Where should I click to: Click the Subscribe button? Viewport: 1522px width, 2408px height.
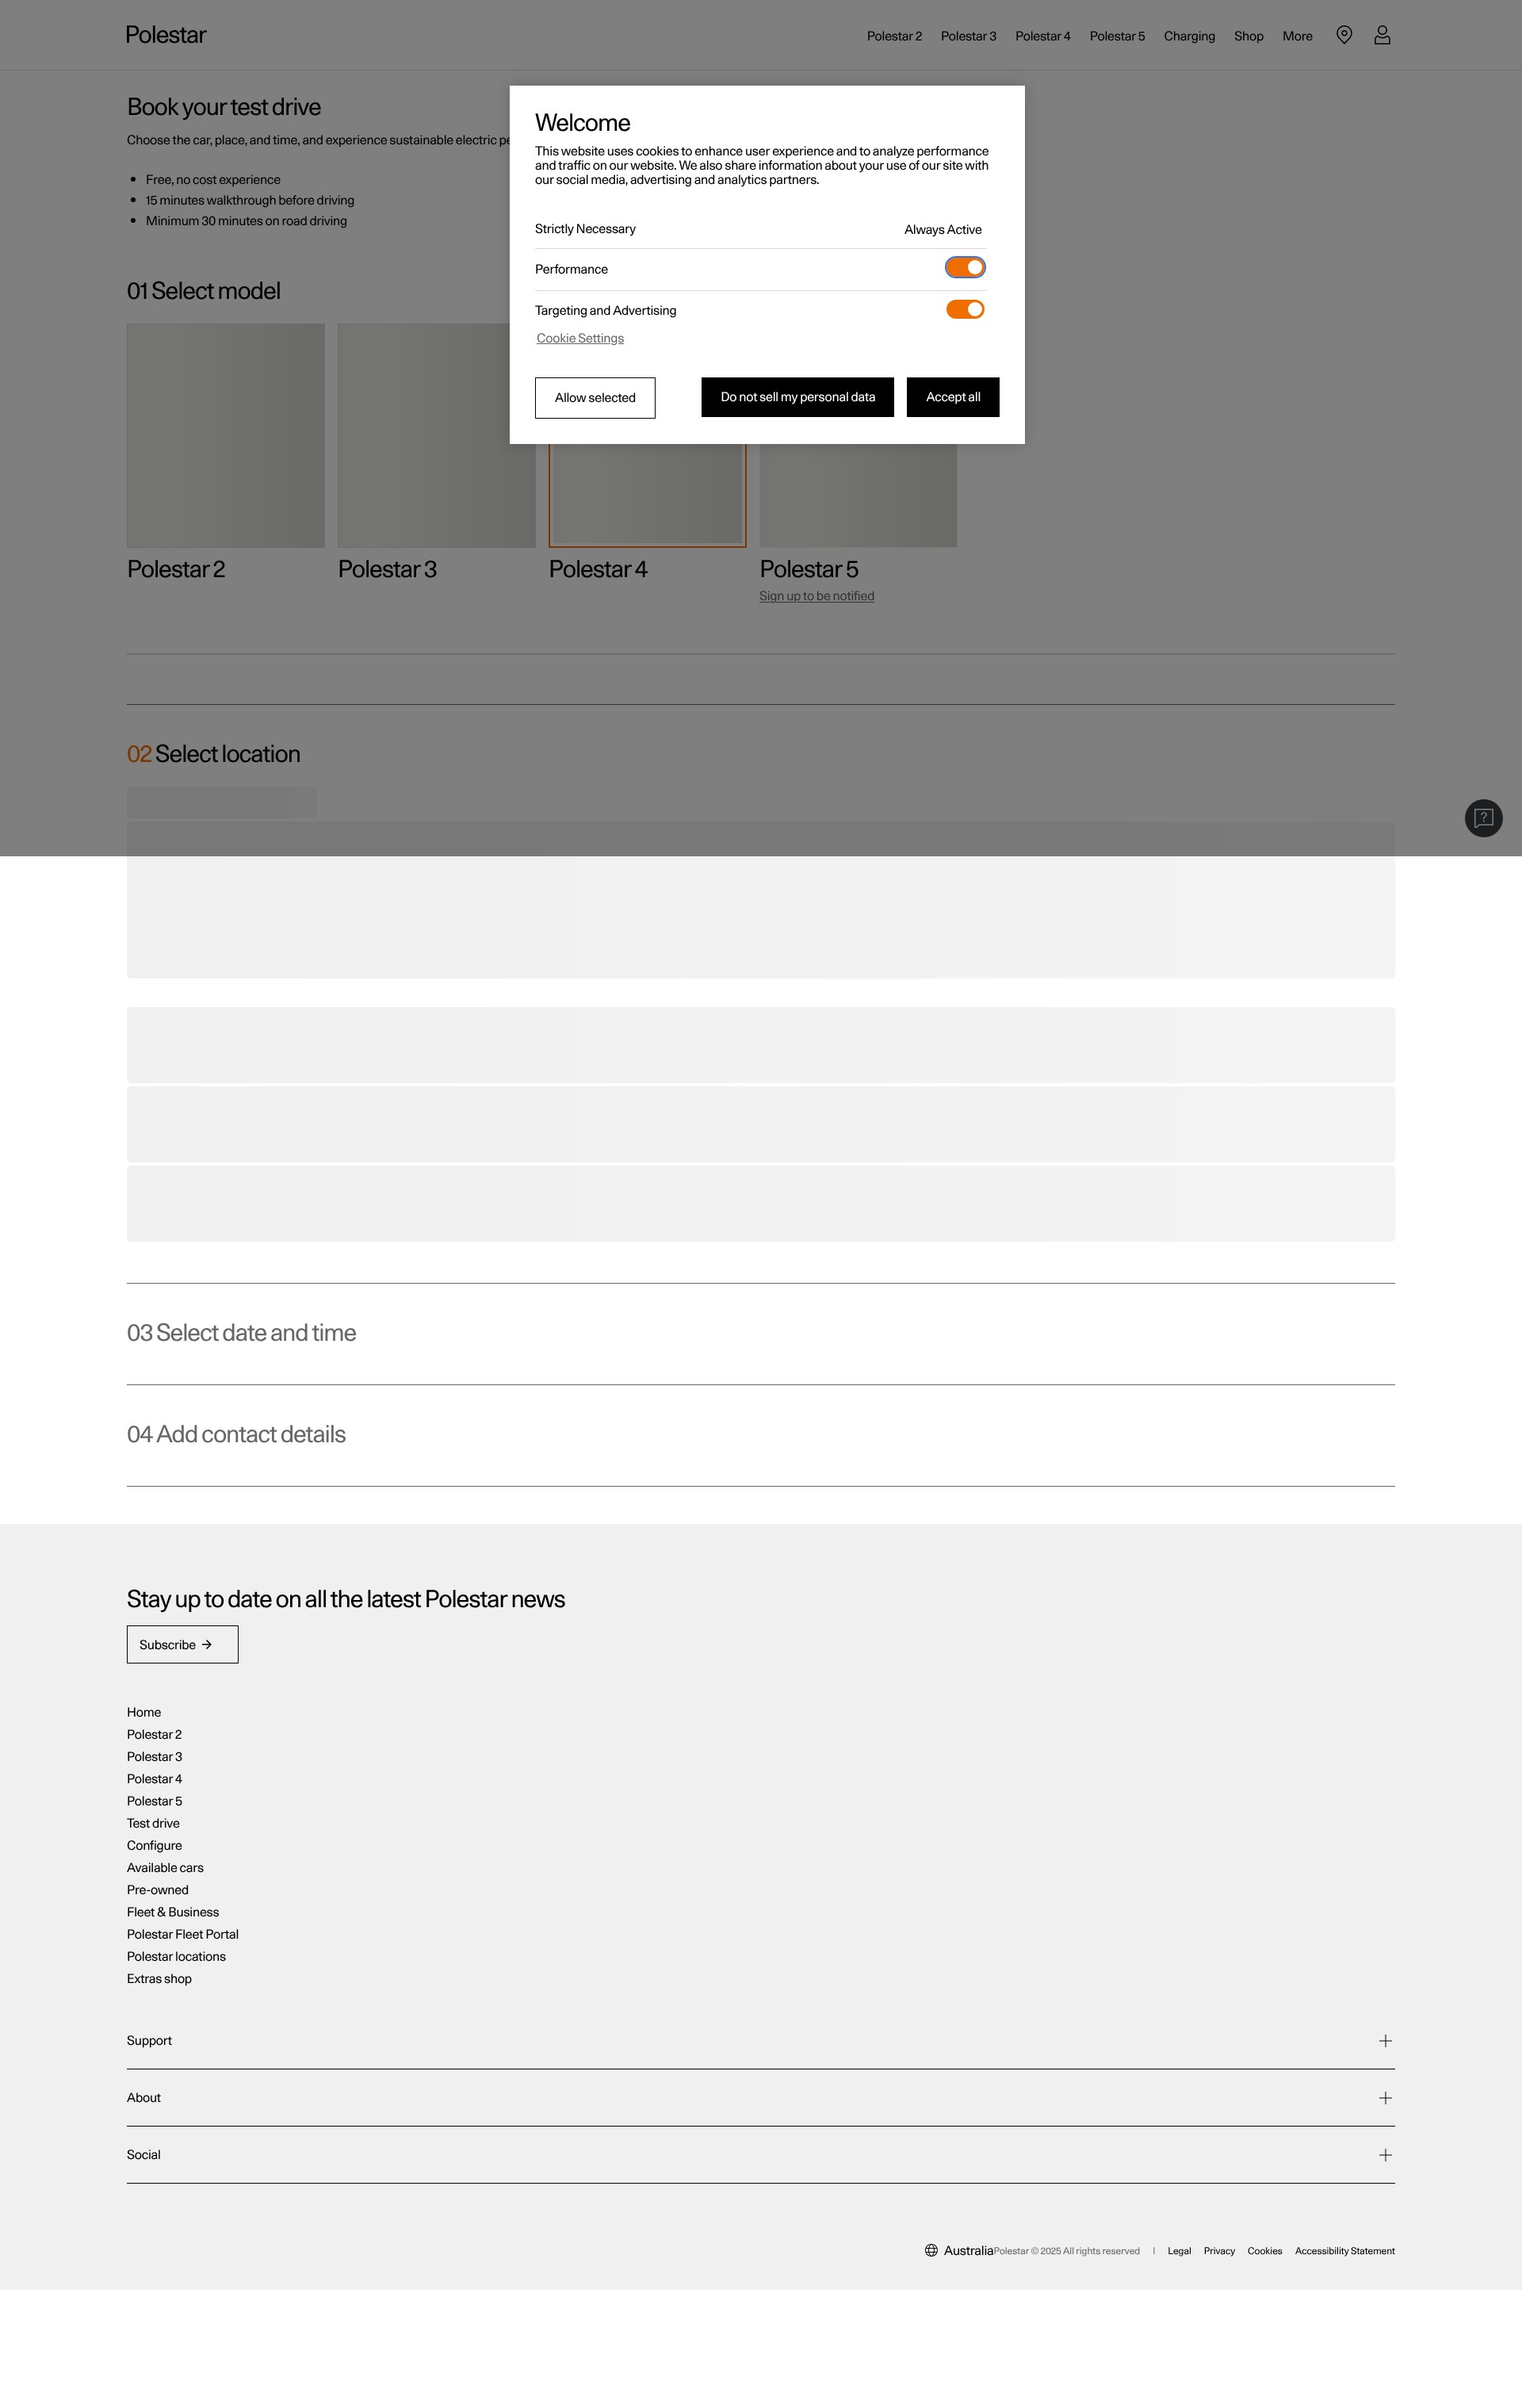(182, 1644)
